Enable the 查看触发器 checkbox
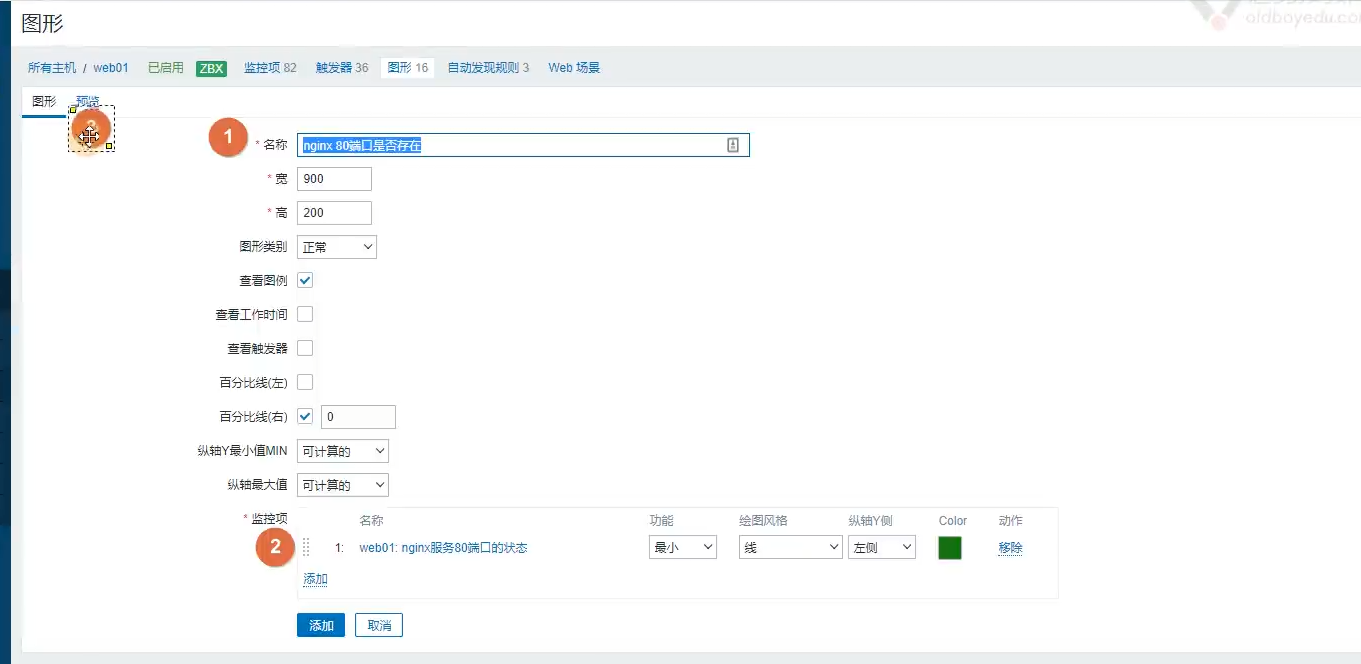 coord(306,348)
